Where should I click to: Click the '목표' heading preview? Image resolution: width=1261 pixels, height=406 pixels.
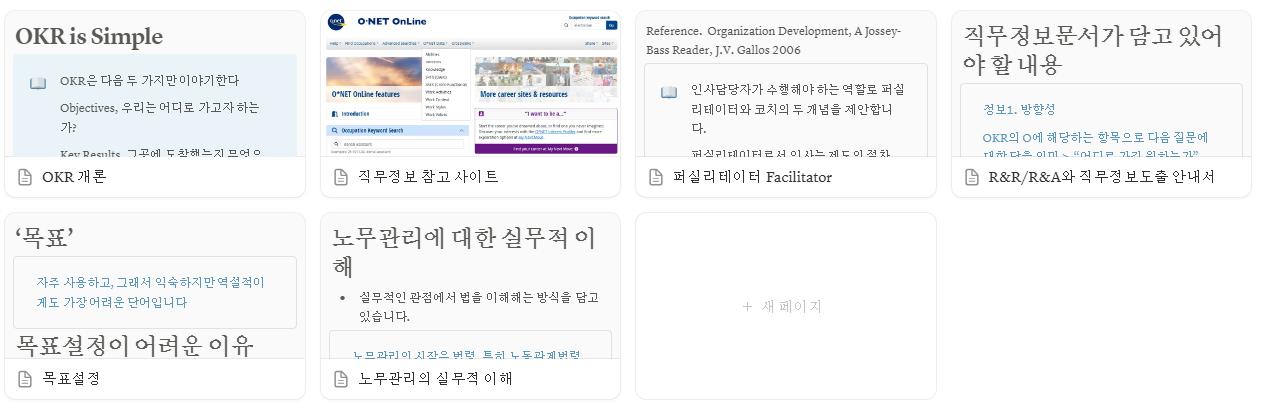pyautogui.click(x=45, y=236)
